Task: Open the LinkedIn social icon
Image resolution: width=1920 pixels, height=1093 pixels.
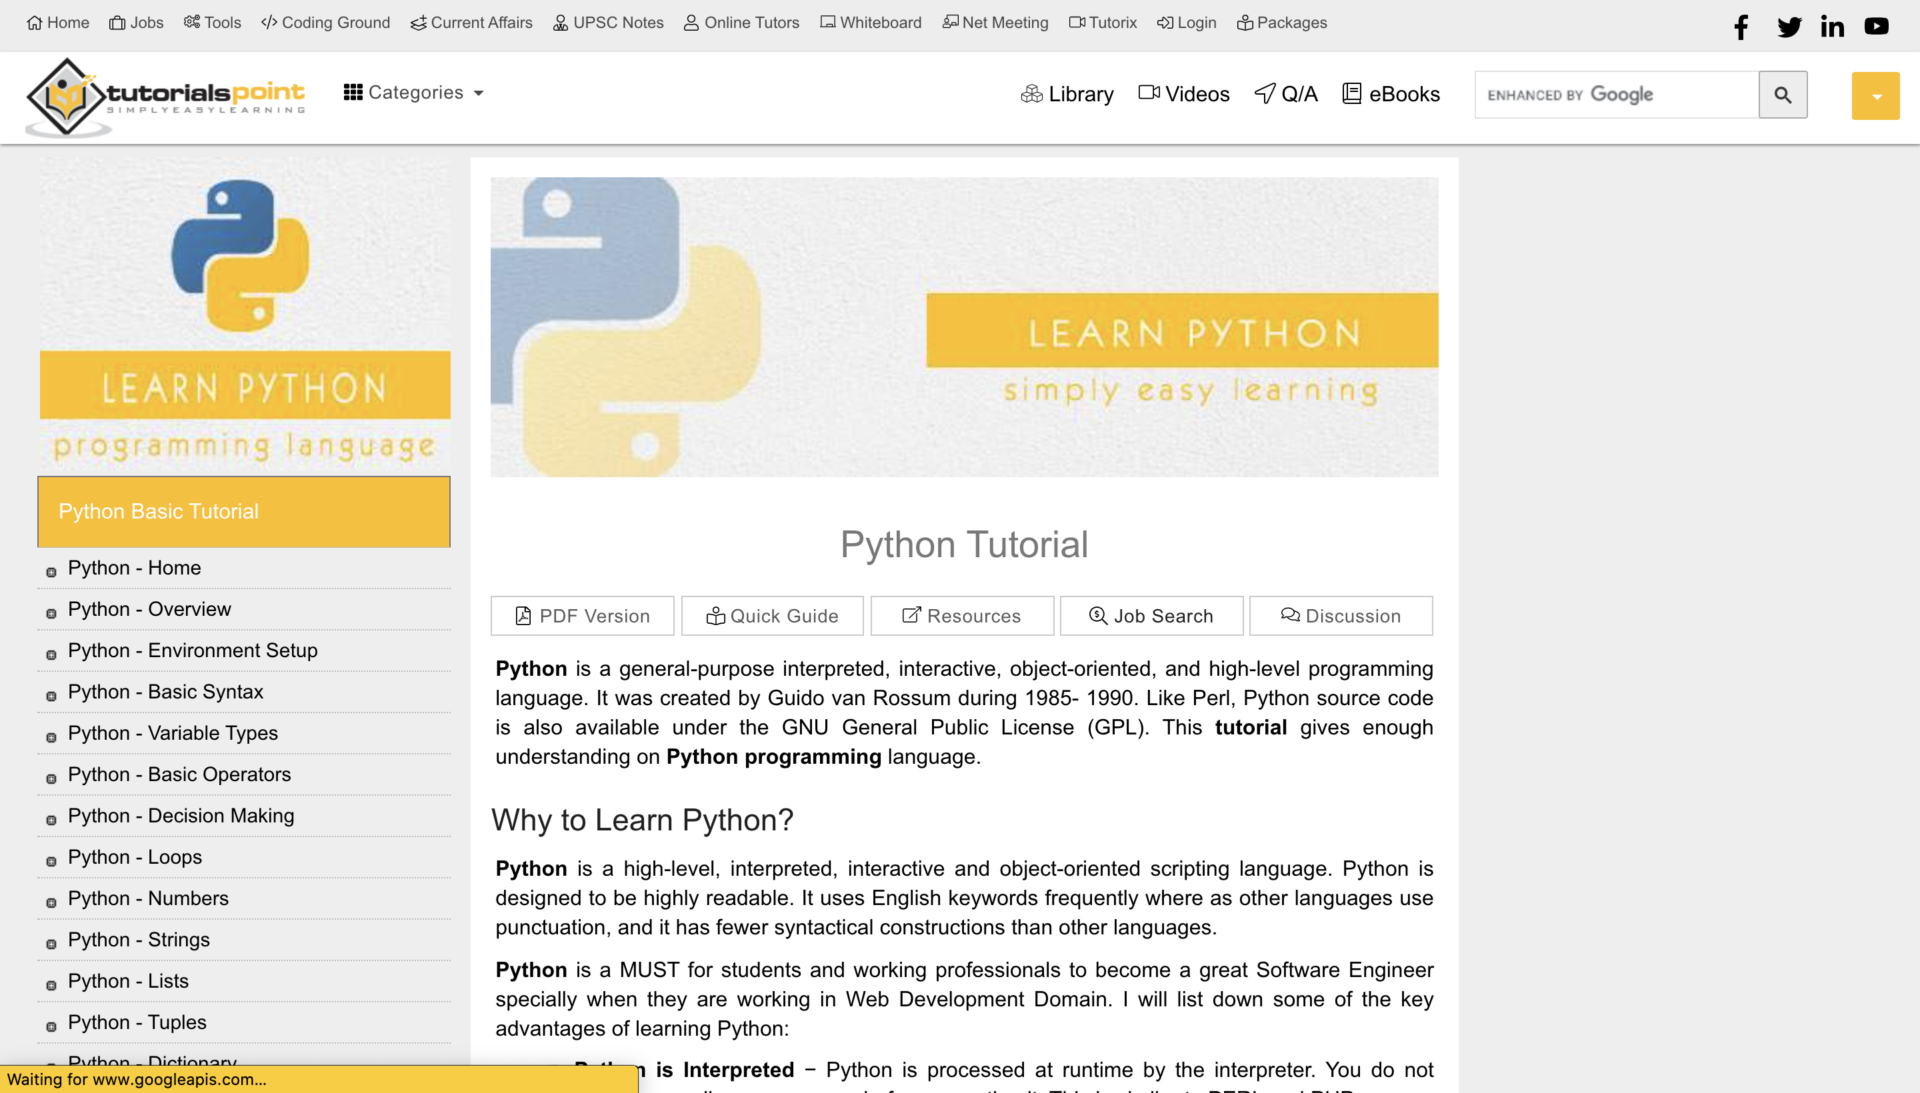Action: pyautogui.click(x=1833, y=27)
